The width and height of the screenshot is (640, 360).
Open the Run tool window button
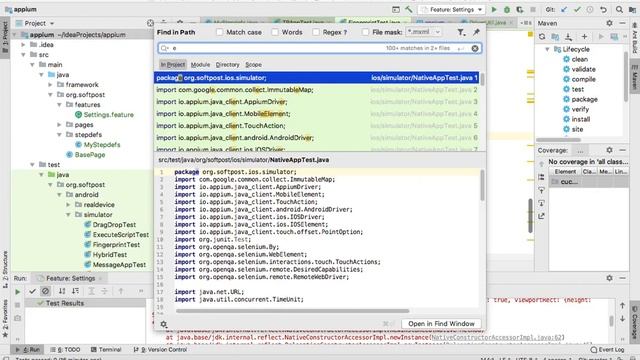tap(28, 350)
